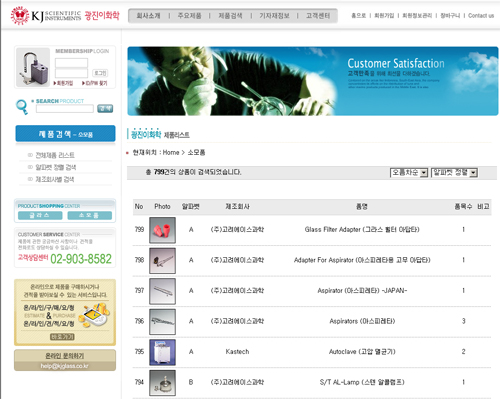Click the 글라스 shopping center button
The height and width of the screenshot is (399, 500).
pos(40,215)
